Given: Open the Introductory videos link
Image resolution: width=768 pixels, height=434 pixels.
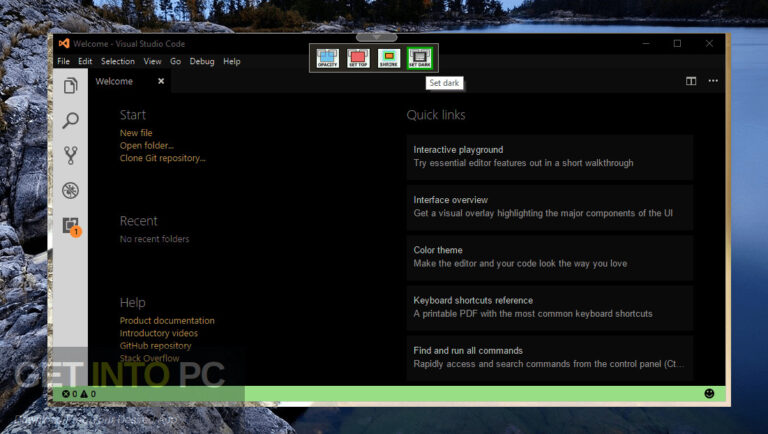Looking at the screenshot, I should point(159,333).
